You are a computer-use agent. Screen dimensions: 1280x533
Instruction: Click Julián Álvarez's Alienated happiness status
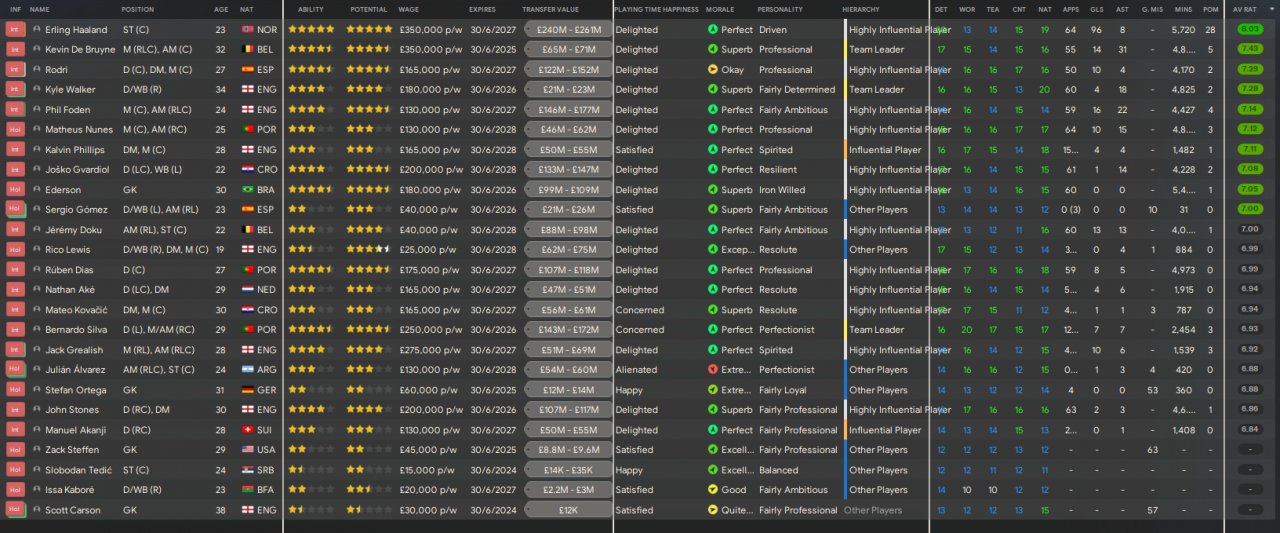[636, 370]
